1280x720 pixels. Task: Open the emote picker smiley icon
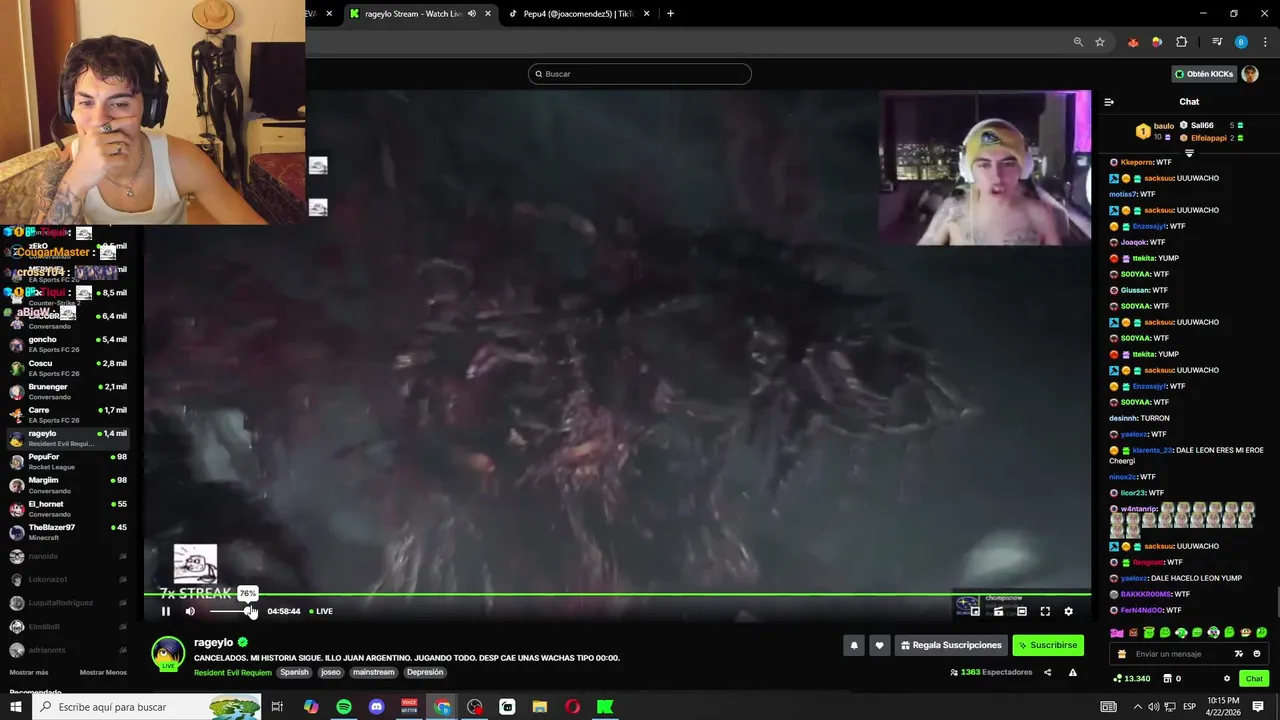click(x=1257, y=654)
